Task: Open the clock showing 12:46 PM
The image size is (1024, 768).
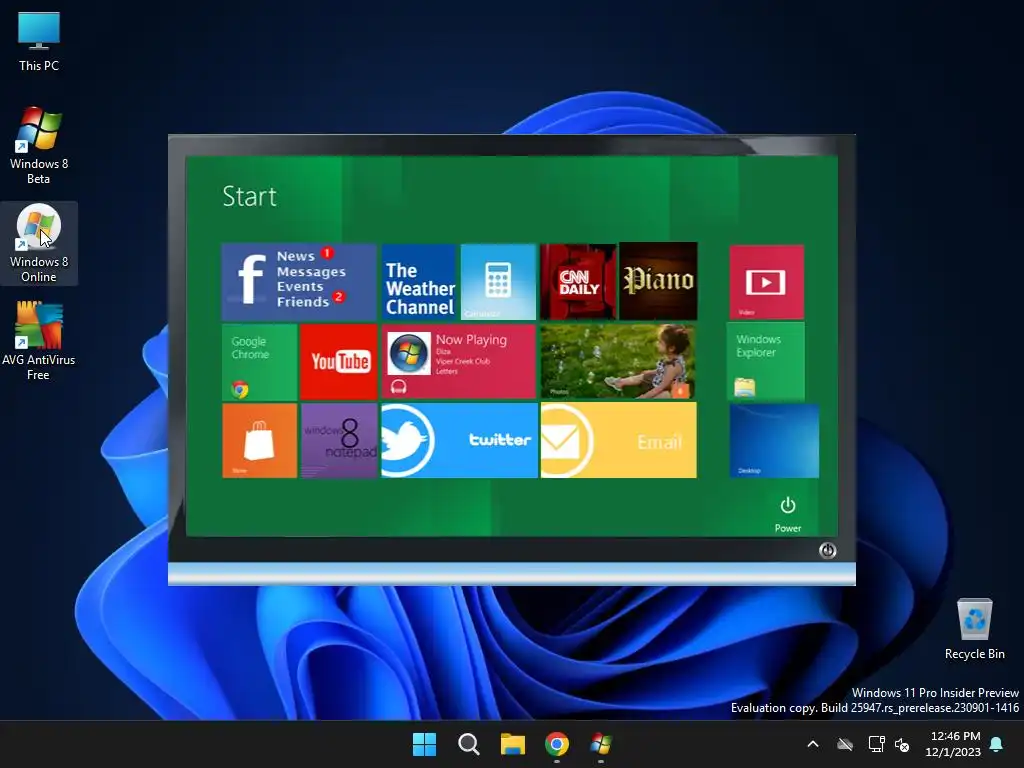Action: click(x=953, y=744)
